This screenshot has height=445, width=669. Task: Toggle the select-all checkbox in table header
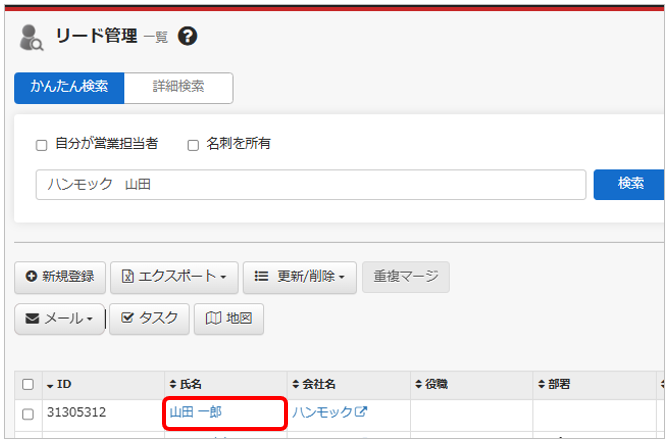[x=28, y=384]
